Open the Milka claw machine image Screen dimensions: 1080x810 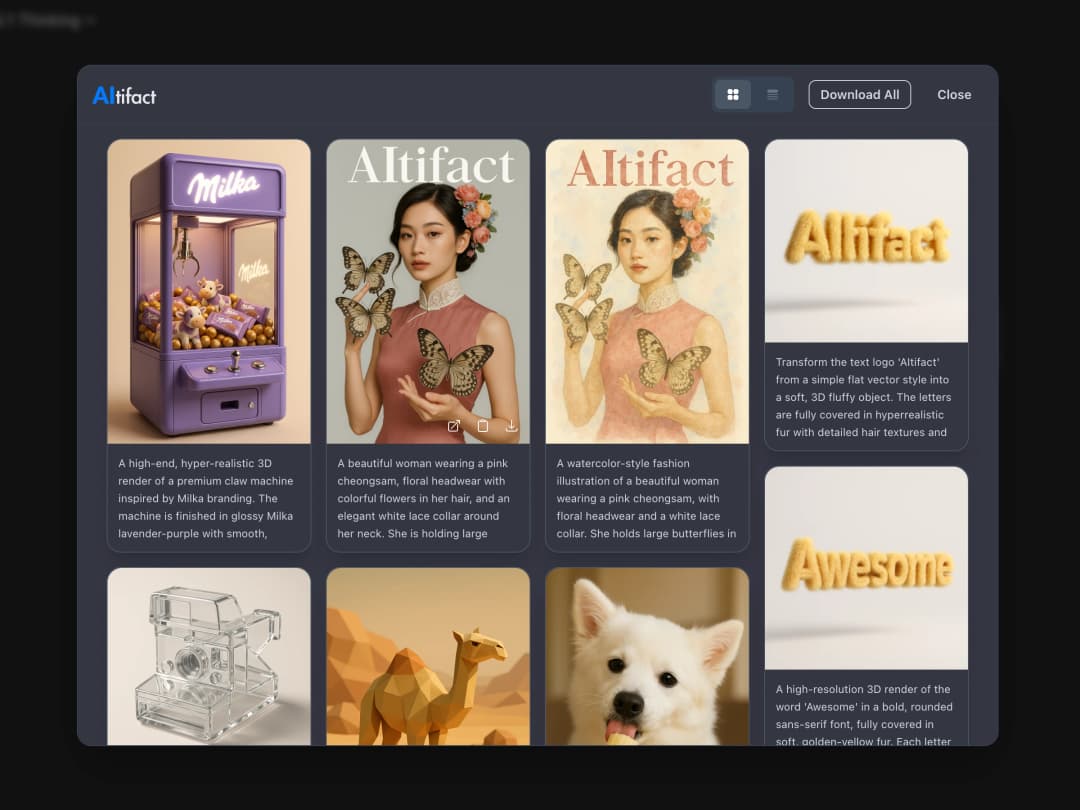point(209,290)
